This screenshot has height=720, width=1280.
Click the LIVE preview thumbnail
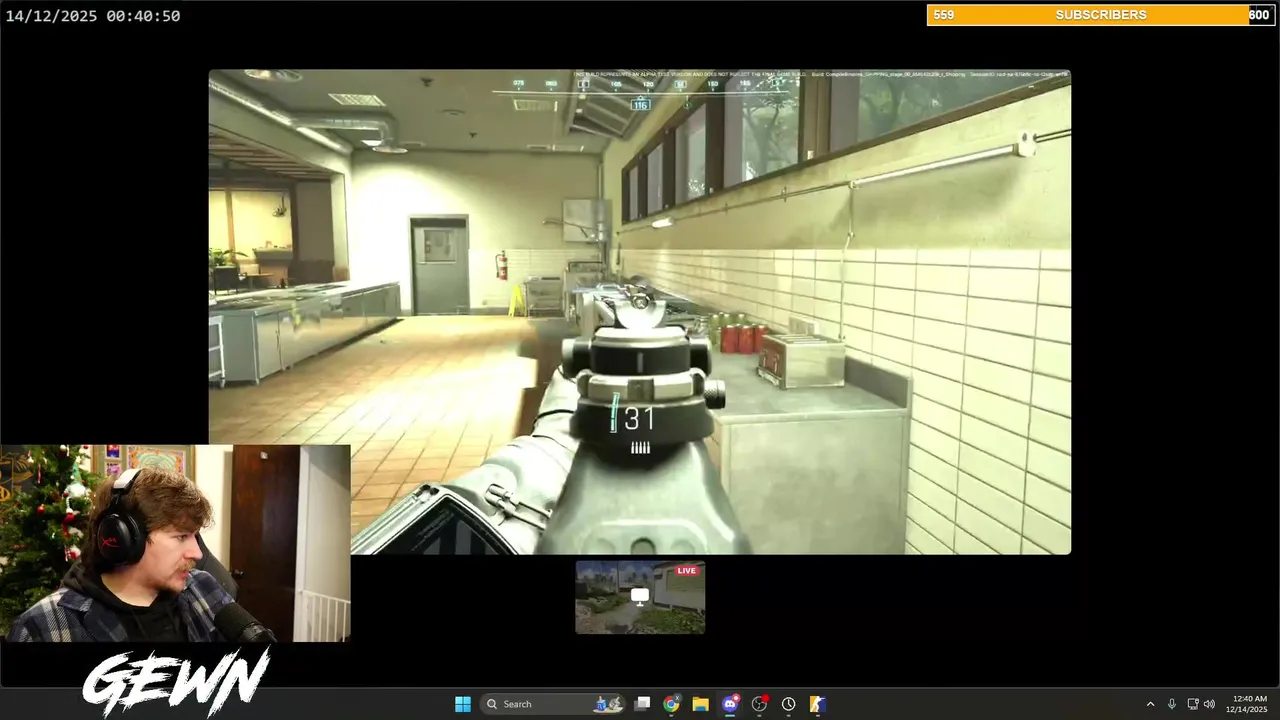click(640, 597)
